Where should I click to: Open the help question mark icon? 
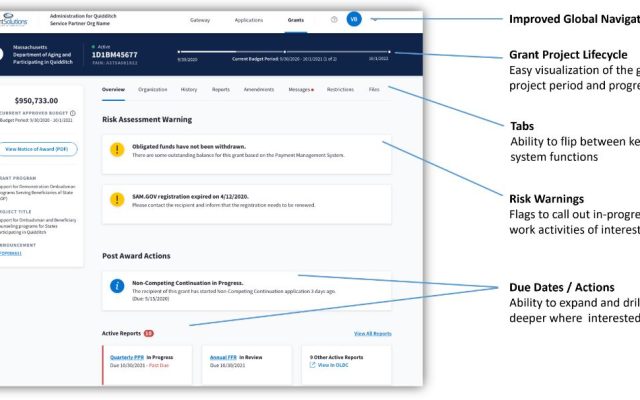(x=334, y=20)
